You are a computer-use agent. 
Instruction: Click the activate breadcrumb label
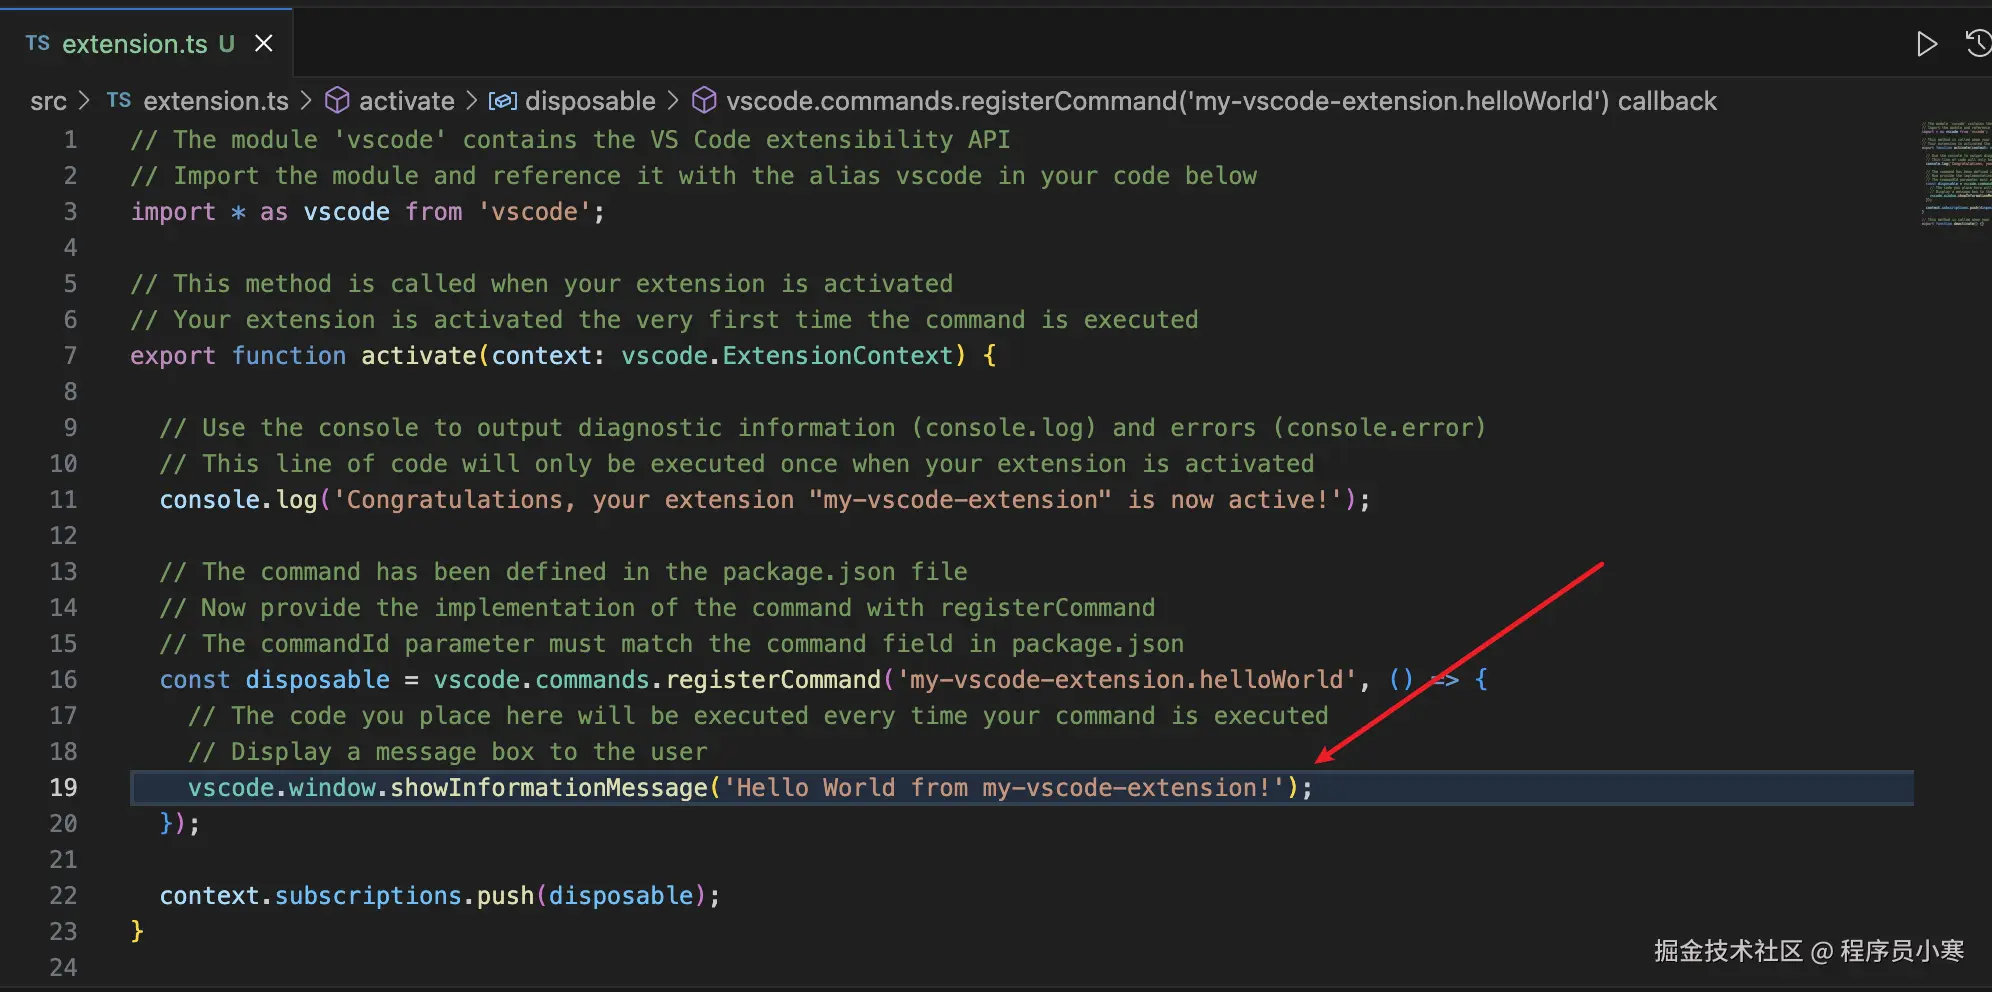[x=406, y=101]
